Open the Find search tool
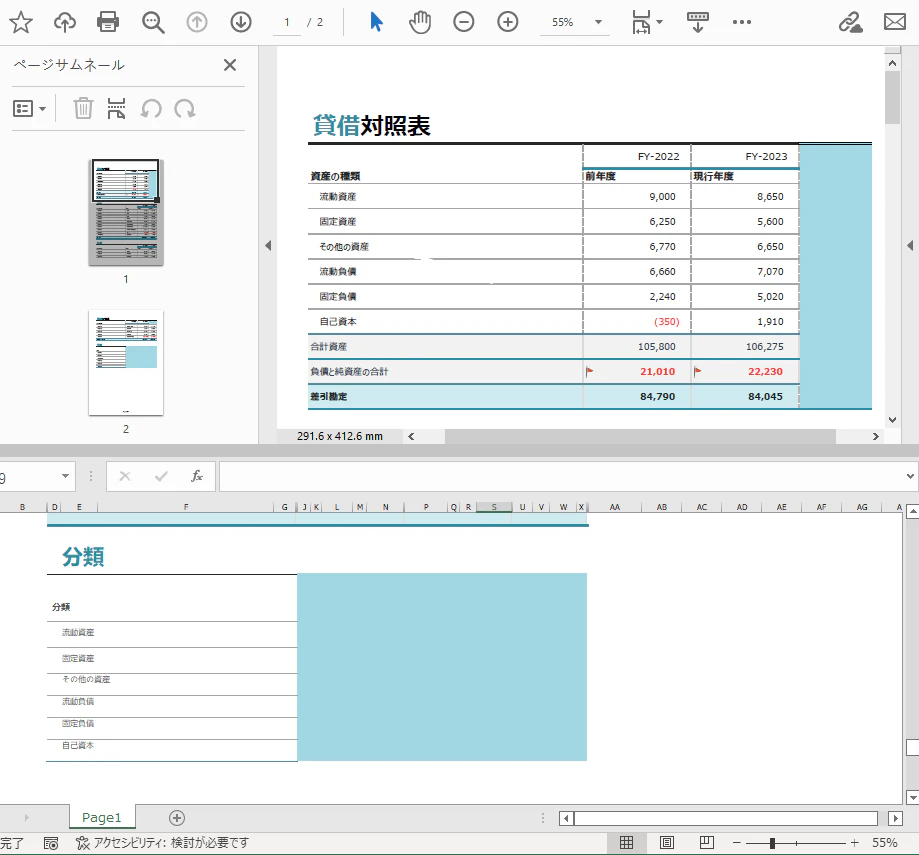This screenshot has width=919, height=855. click(x=152, y=21)
